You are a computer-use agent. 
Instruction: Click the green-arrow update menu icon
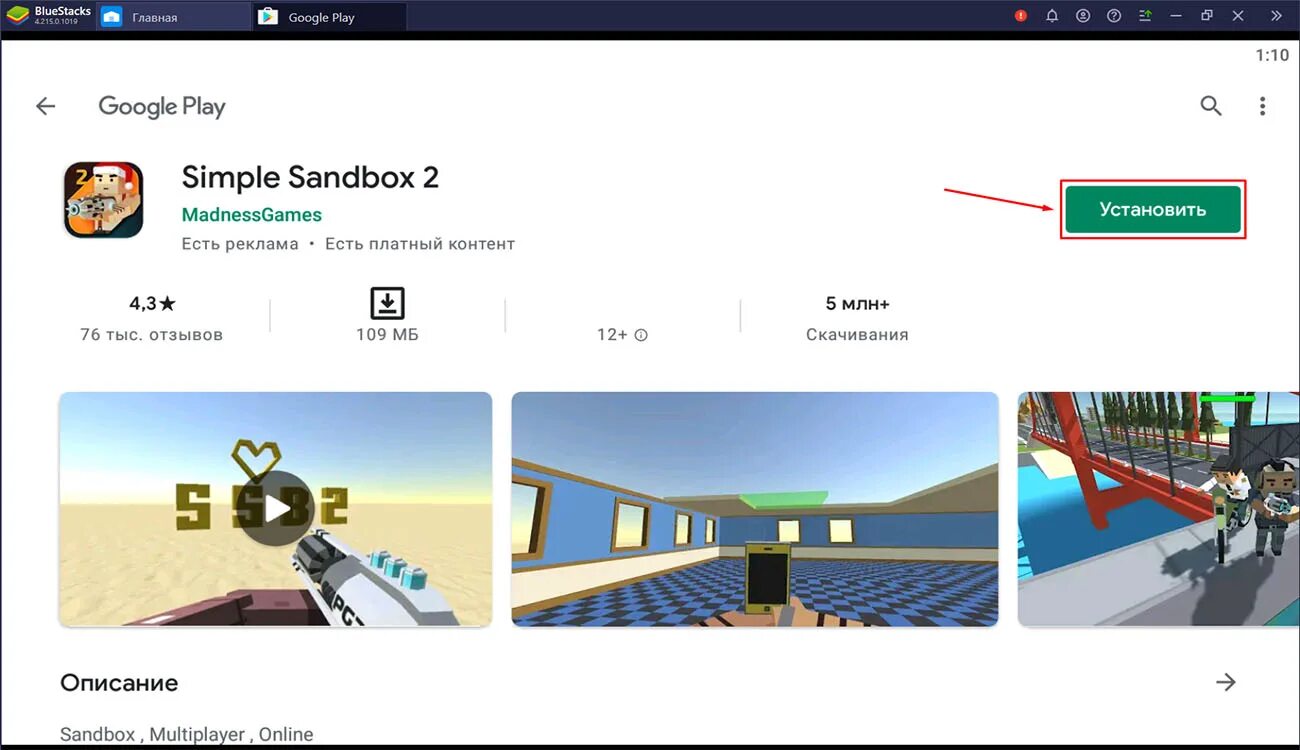tap(1145, 16)
